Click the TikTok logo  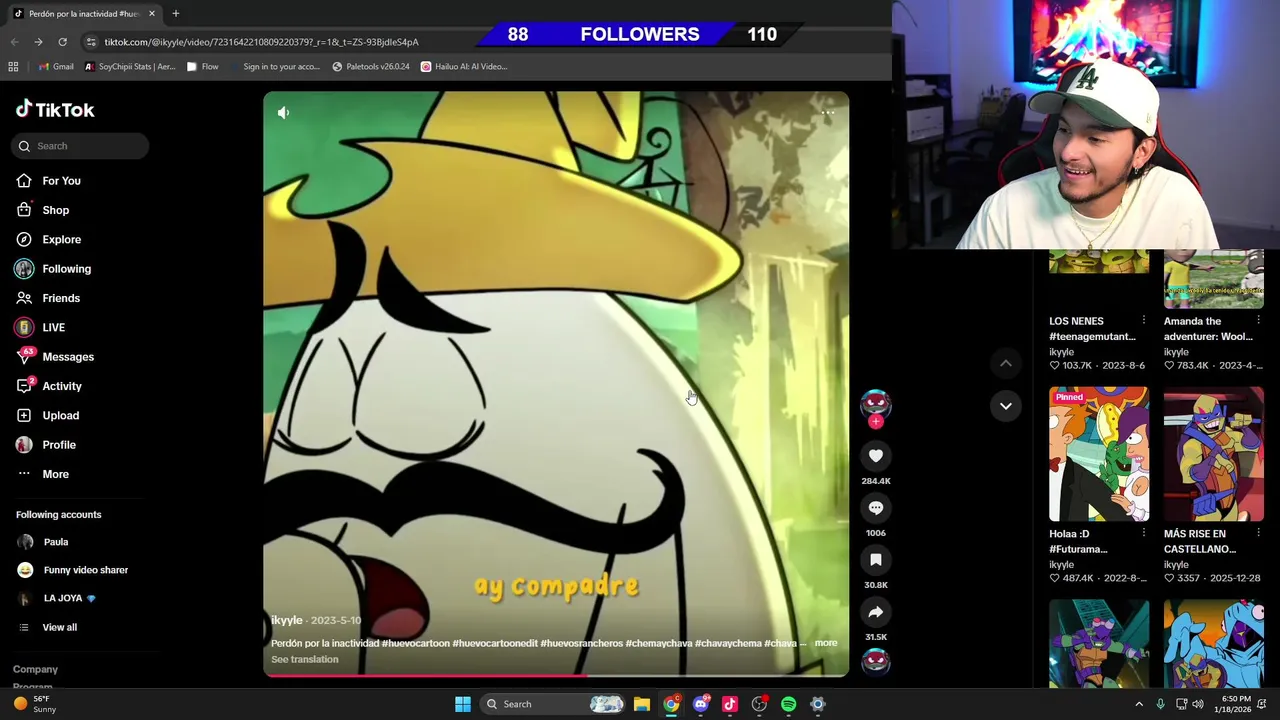(55, 110)
